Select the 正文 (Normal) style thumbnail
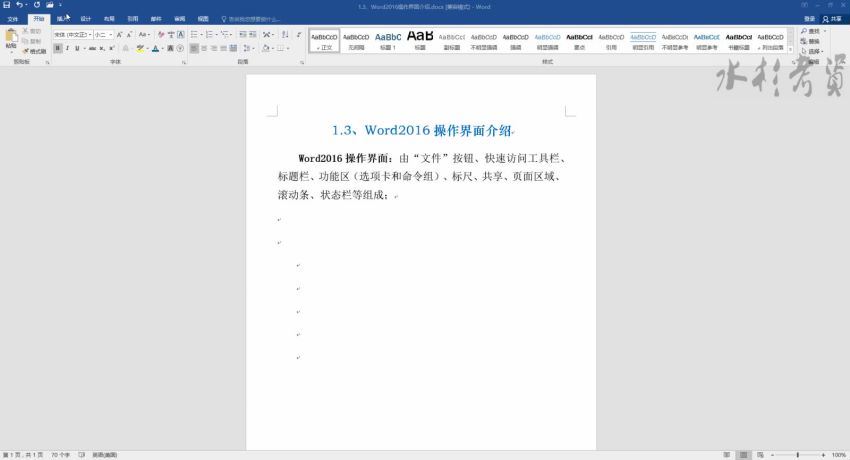The image size is (850, 460). click(324, 41)
